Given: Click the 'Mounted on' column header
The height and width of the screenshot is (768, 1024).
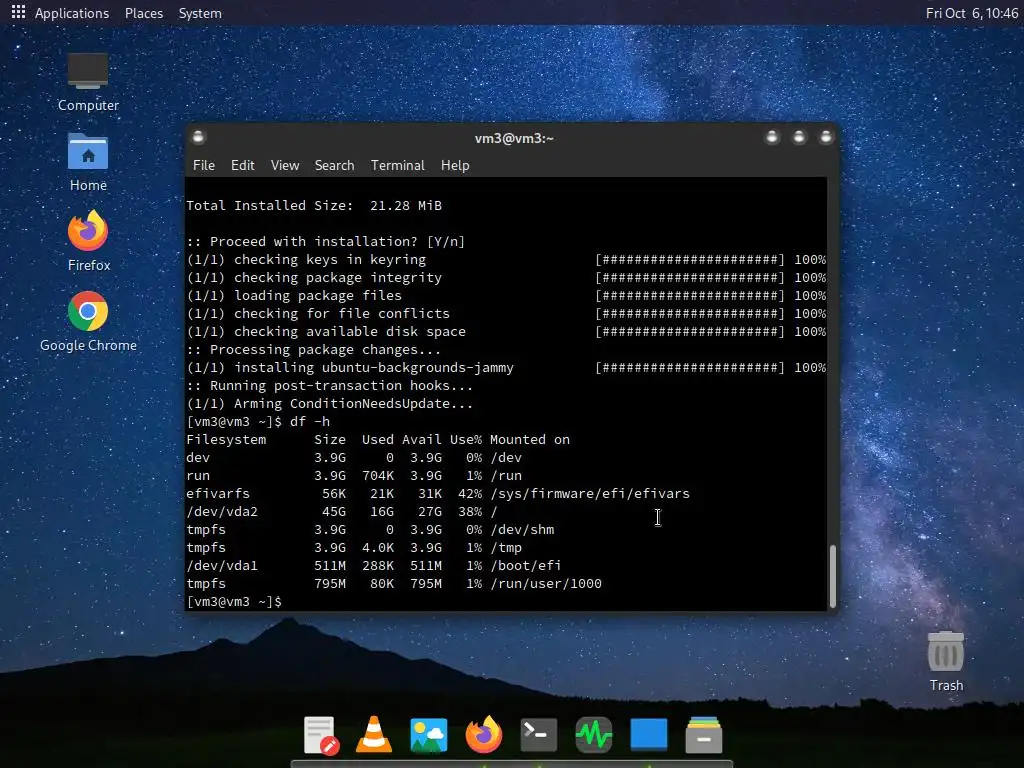Looking at the screenshot, I should click(x=530, y=440).
